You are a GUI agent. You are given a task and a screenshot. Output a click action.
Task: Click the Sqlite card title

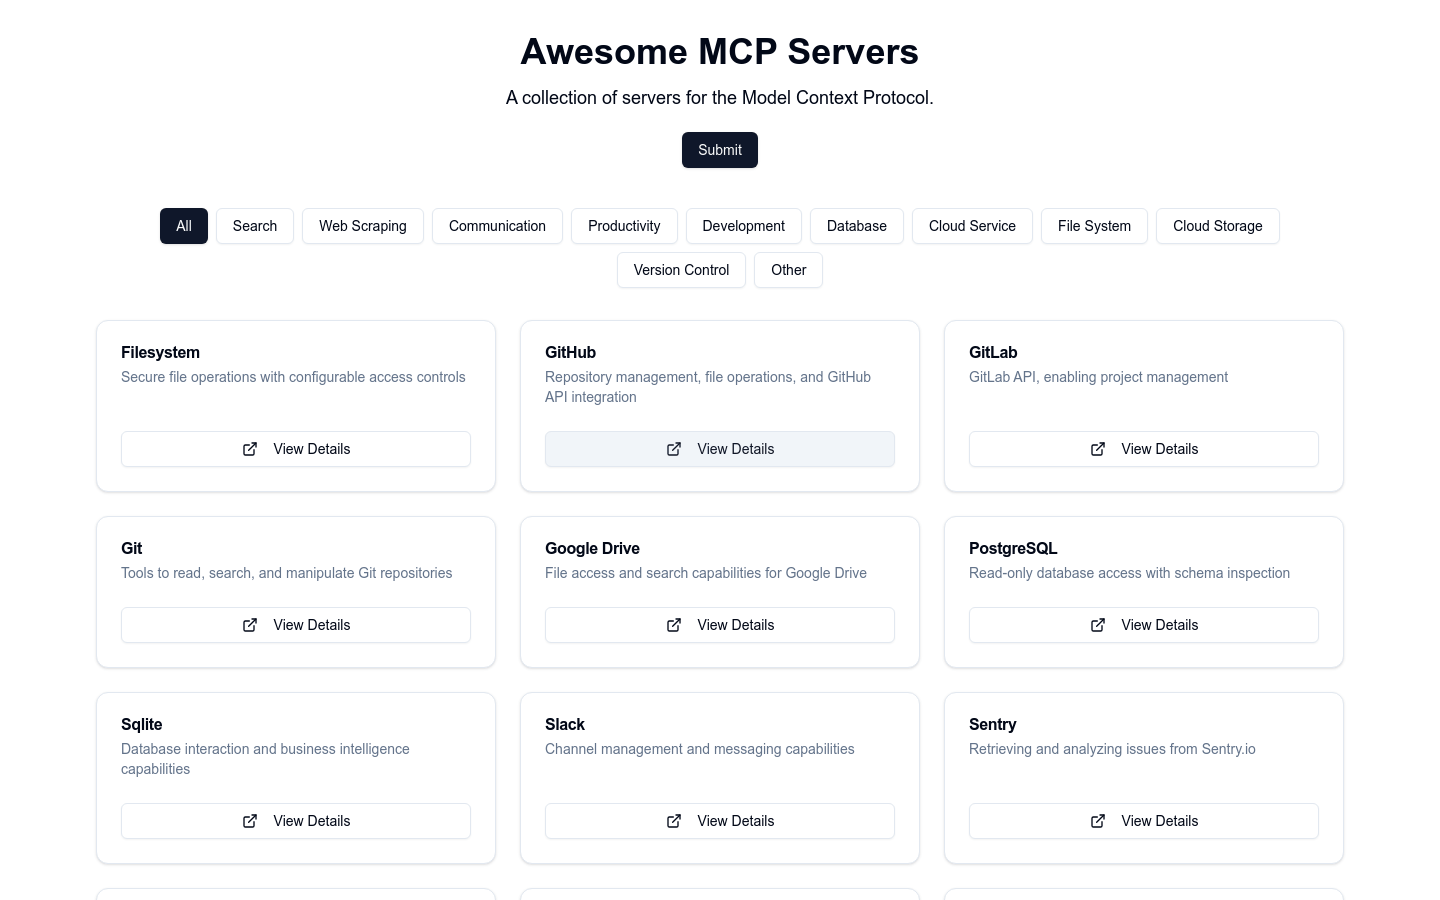click(x=141, y=724)
